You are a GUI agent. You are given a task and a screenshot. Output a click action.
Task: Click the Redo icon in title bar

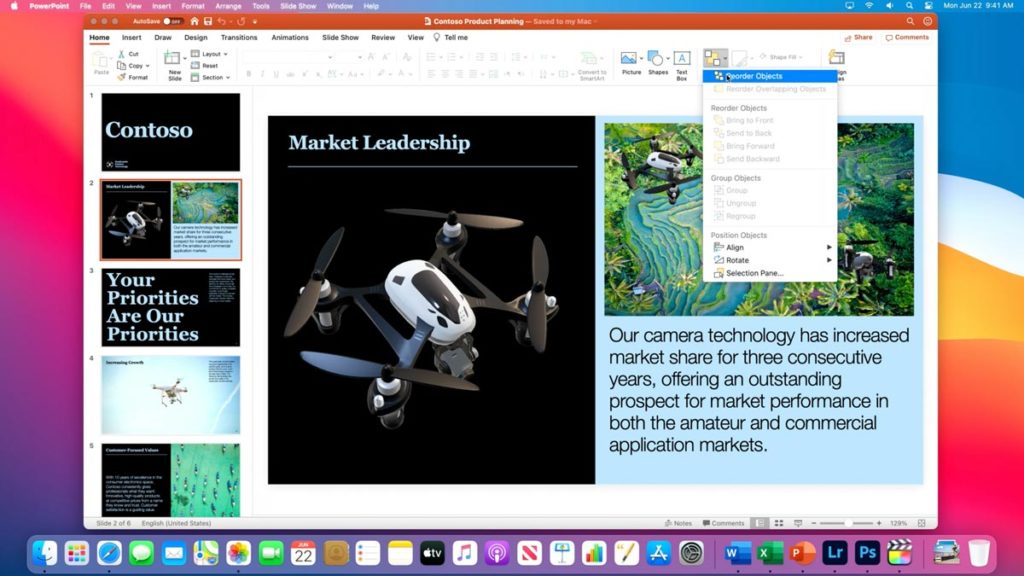coord(241,21)
